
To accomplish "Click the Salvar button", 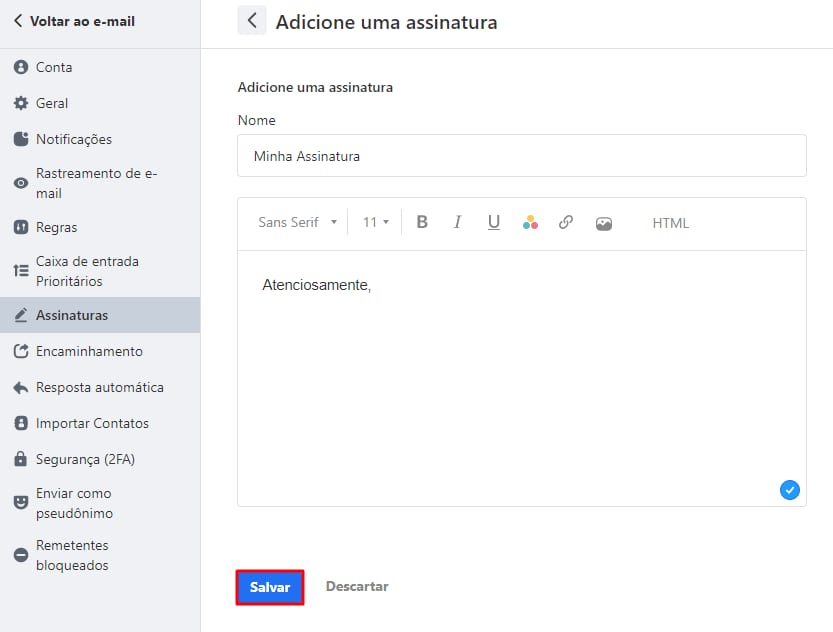I will click(x=270, y=587).
